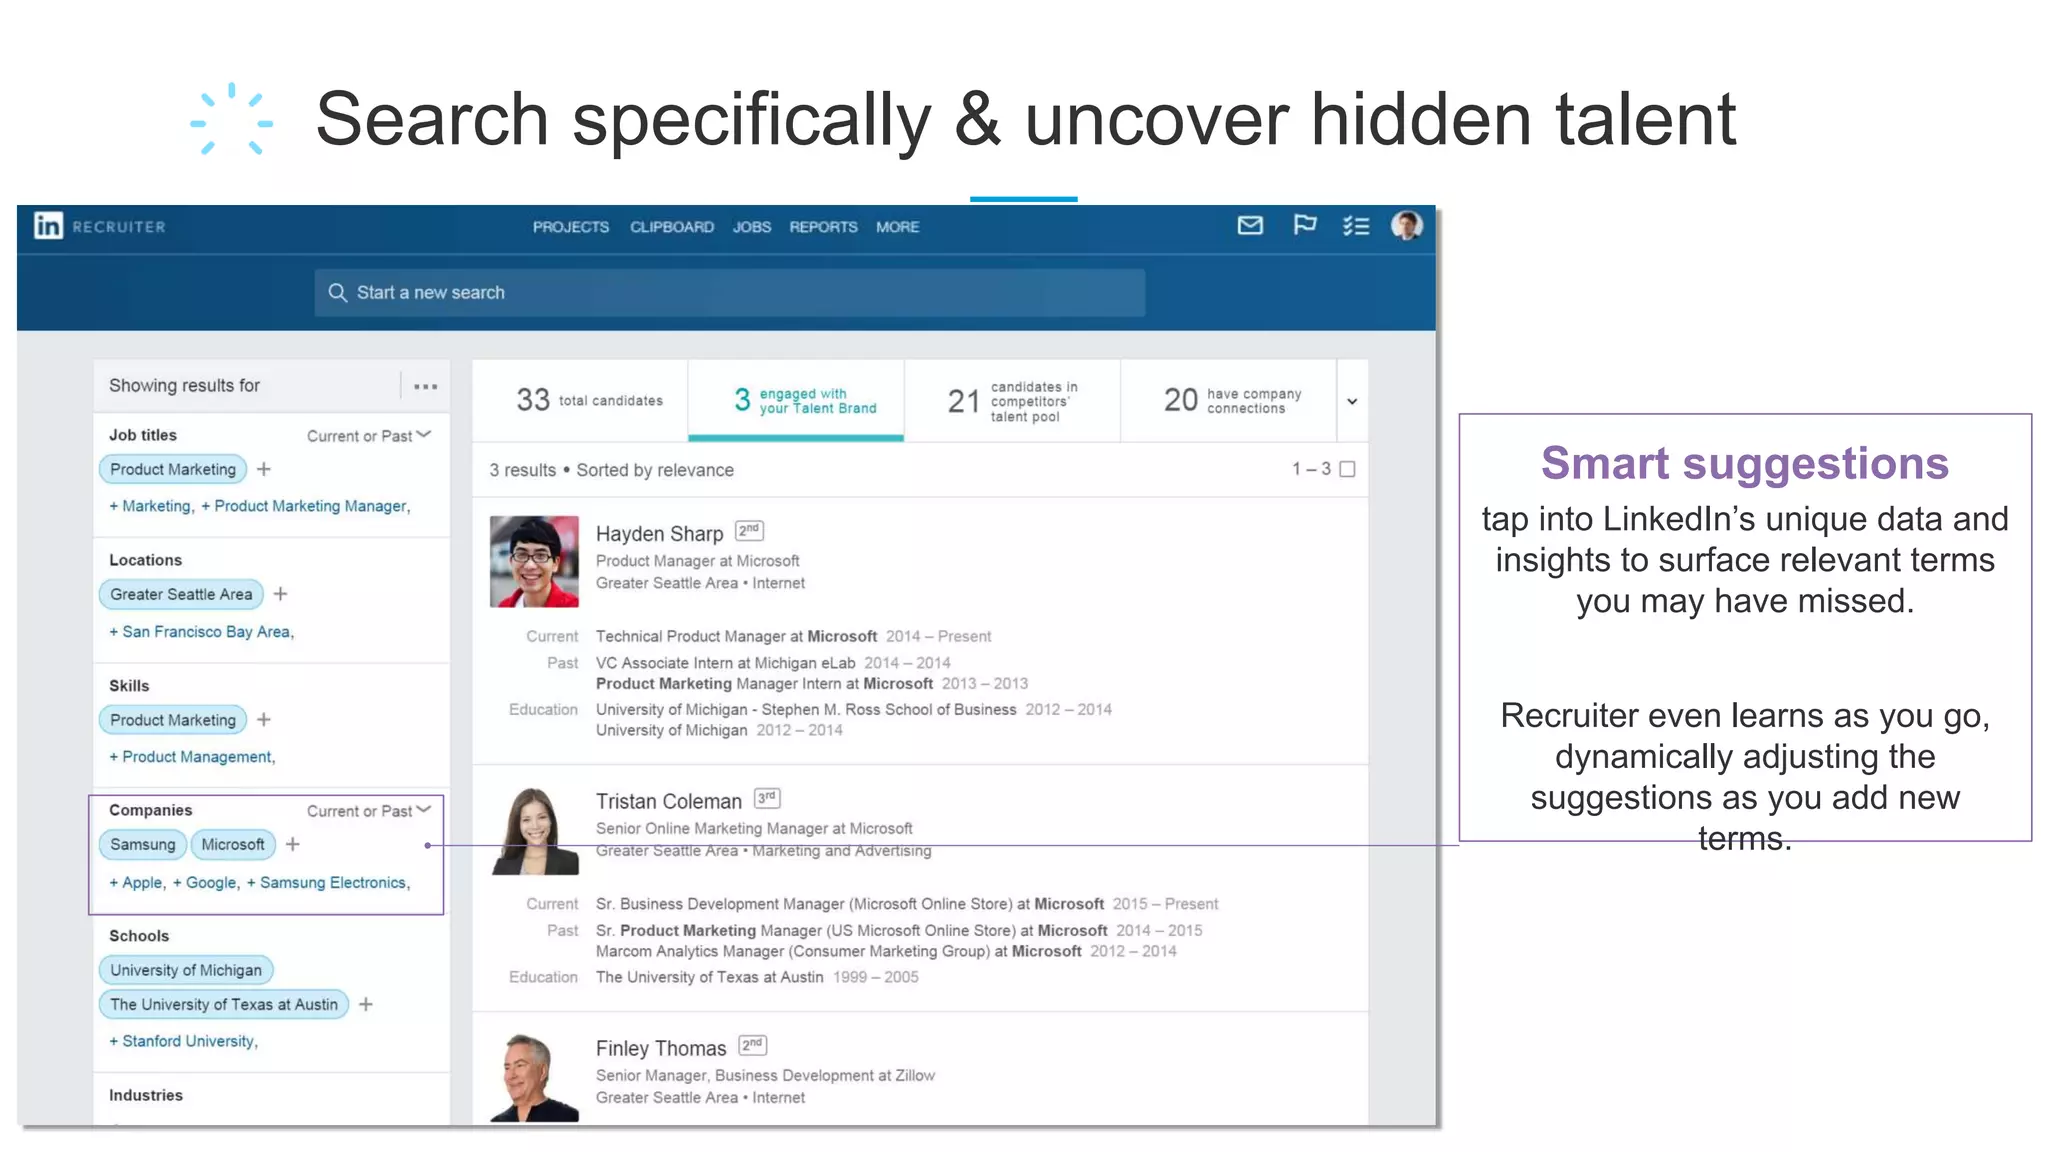Click the Product Marketing skill chip

click(x=173, y=720)
